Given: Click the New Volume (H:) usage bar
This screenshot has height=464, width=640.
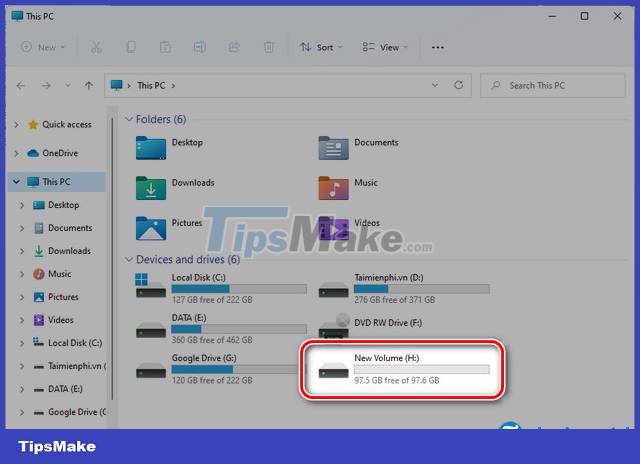Looking at the screenshot, I should 422,369.
